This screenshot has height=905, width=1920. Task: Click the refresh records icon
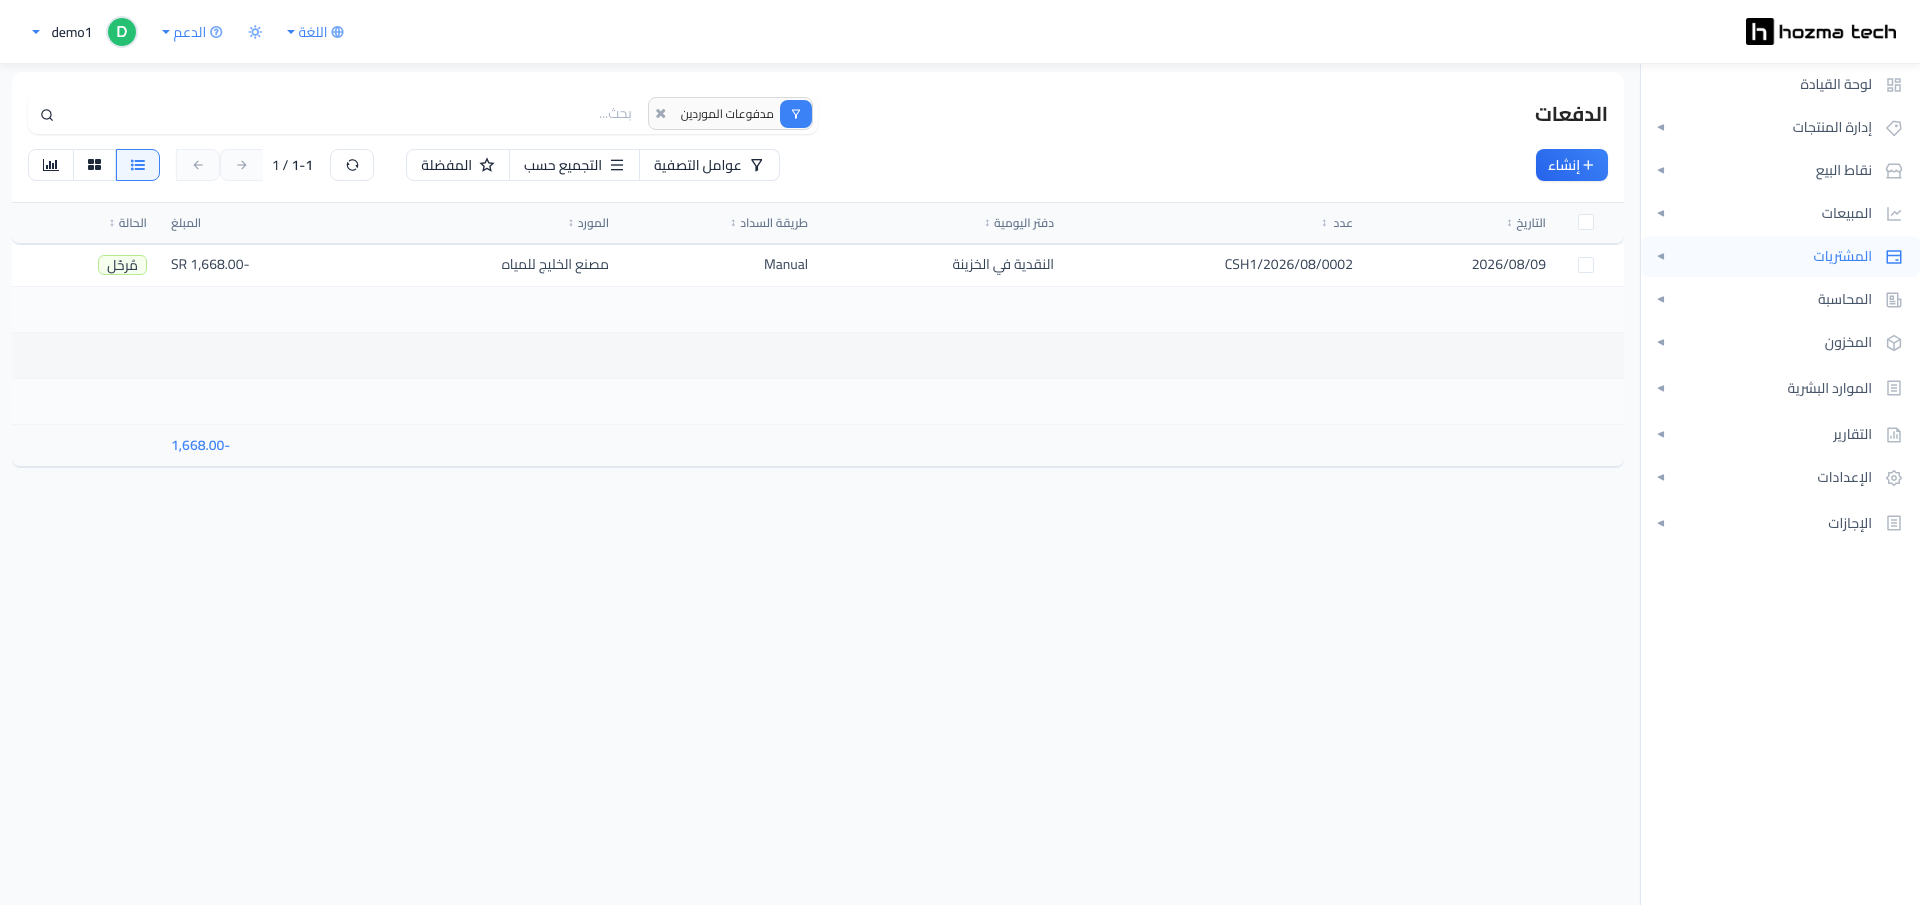[352, 165]
